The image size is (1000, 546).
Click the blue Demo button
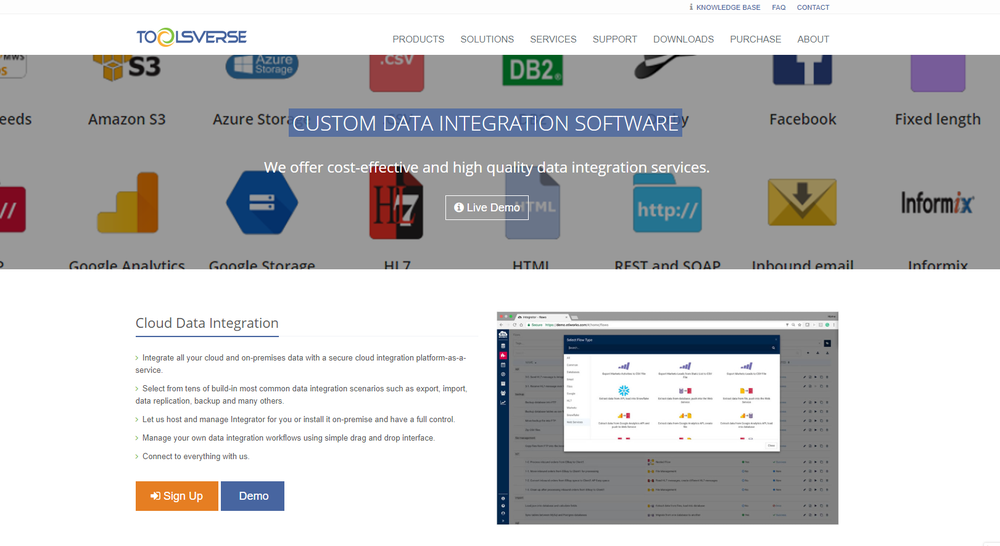point(253,496)
